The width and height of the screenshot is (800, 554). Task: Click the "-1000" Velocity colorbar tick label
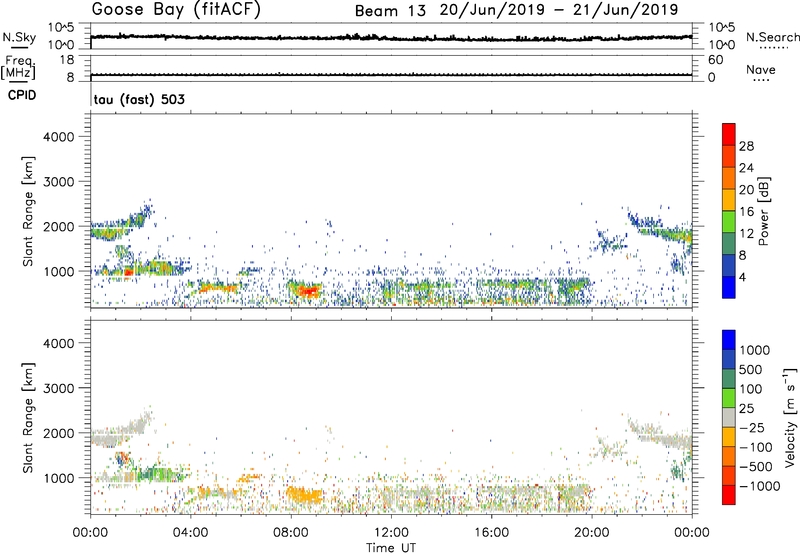[x=759, y=486]
